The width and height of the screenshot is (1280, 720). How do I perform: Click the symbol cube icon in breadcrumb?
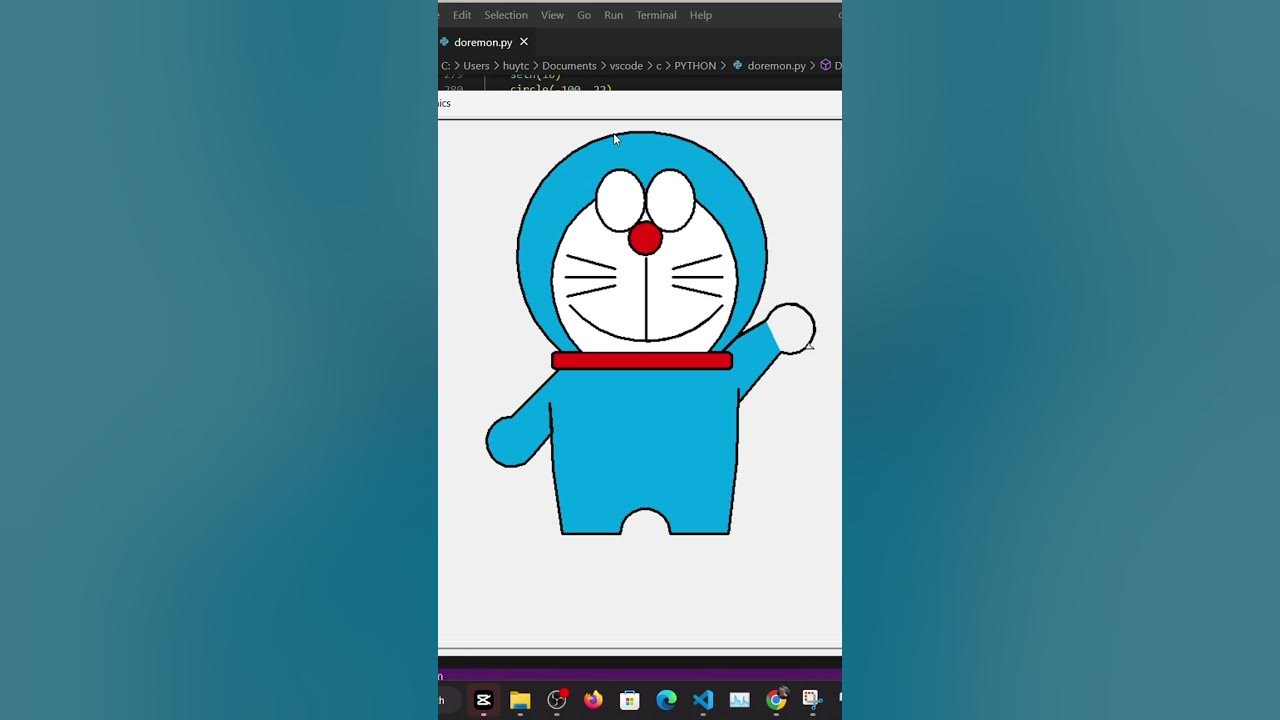(x=826, y=65)
